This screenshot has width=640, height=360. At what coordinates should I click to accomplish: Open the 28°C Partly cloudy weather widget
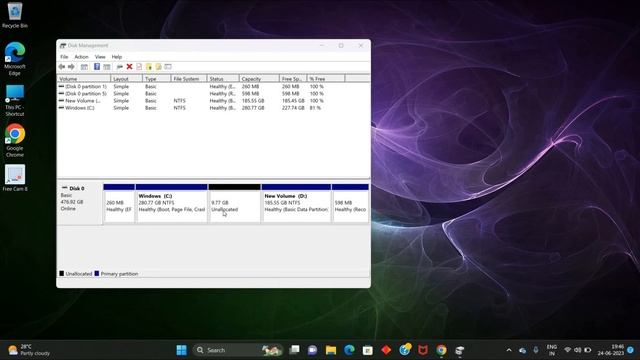point(29,350)
